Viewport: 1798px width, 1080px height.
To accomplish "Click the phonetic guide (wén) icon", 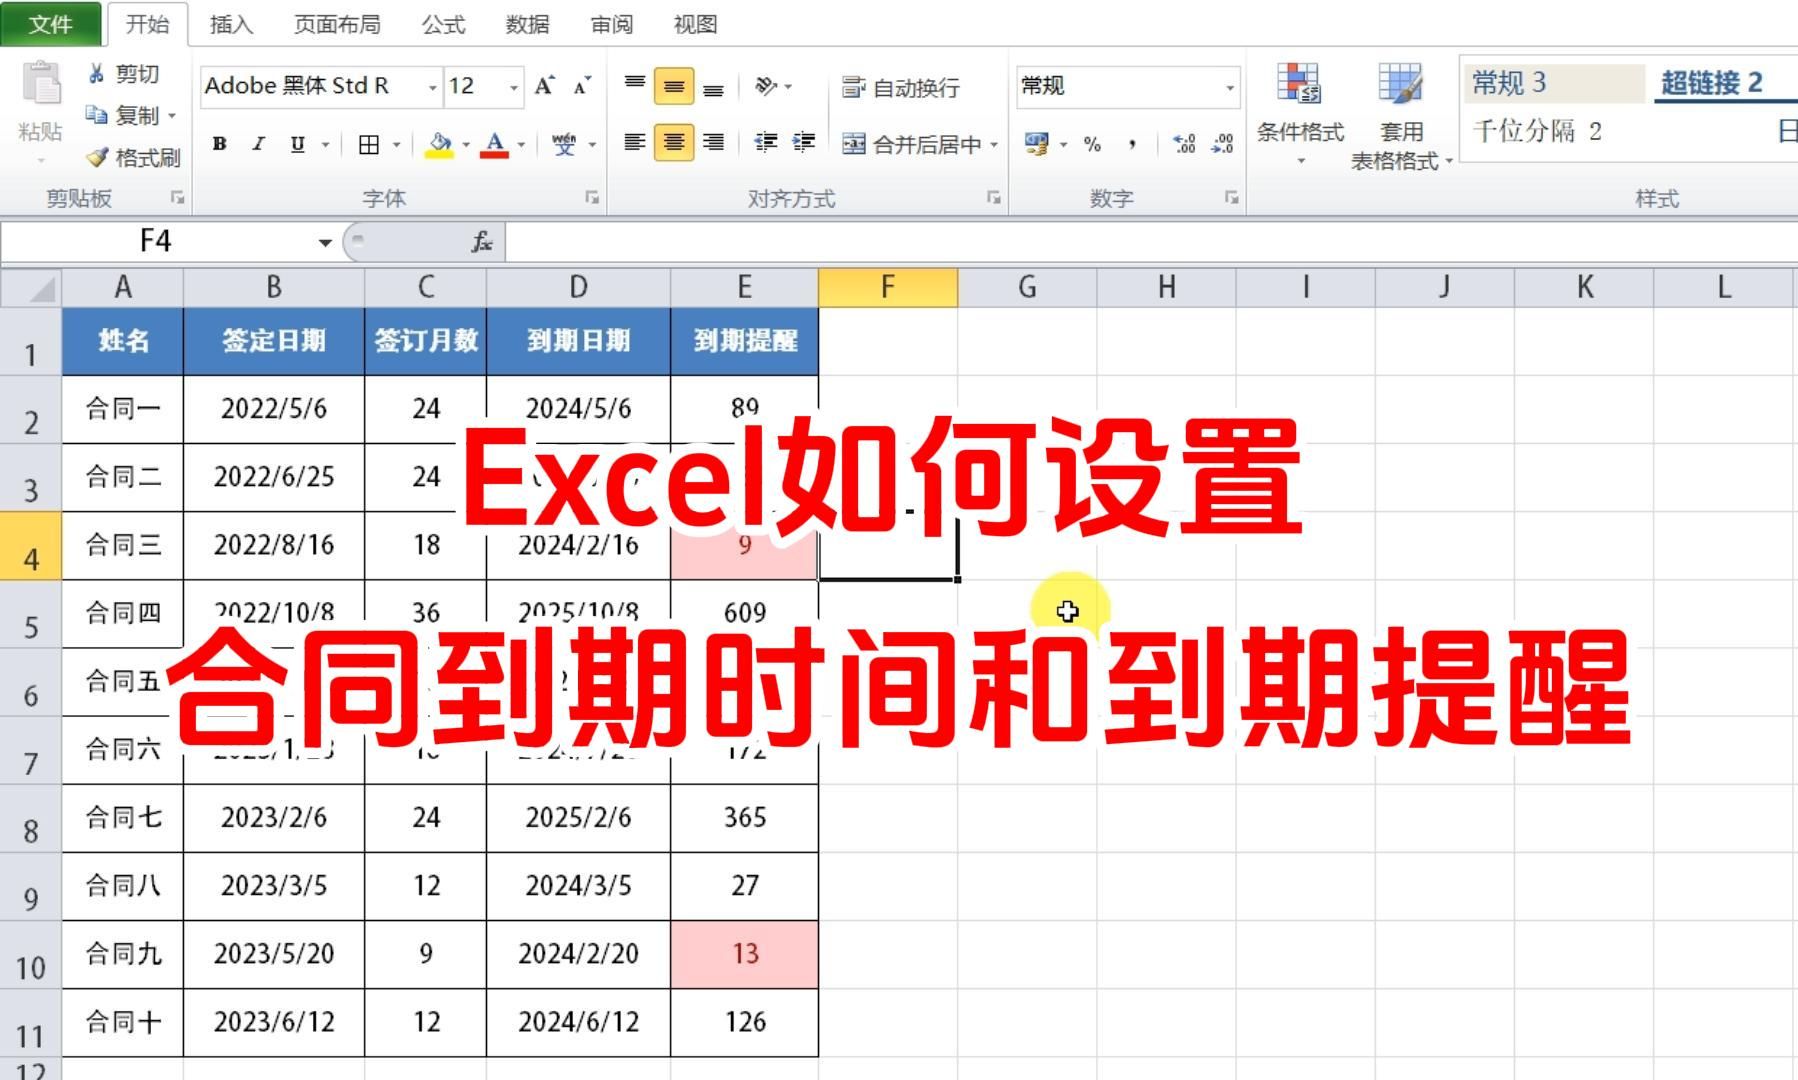I will point(564,144).
